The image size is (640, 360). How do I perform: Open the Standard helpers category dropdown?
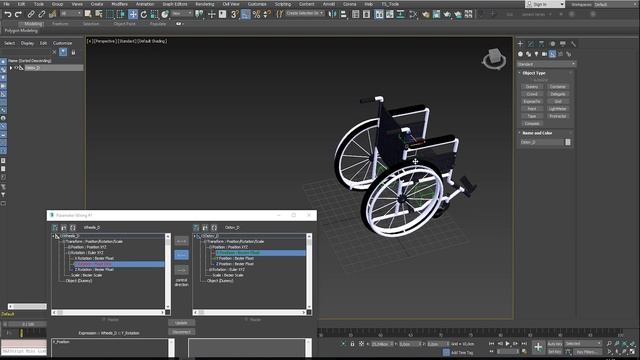click(x=546, y=64)
